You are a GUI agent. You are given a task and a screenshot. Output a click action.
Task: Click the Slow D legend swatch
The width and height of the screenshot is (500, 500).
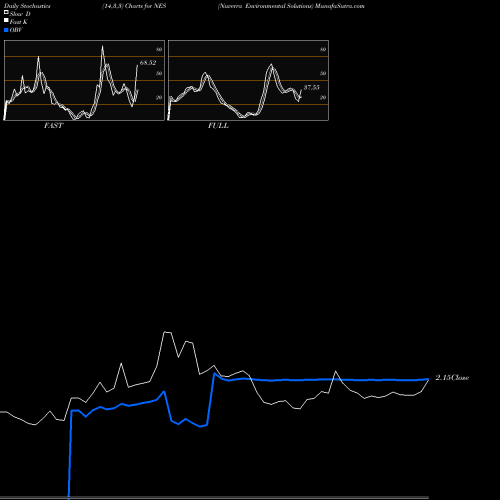point(6,12)
